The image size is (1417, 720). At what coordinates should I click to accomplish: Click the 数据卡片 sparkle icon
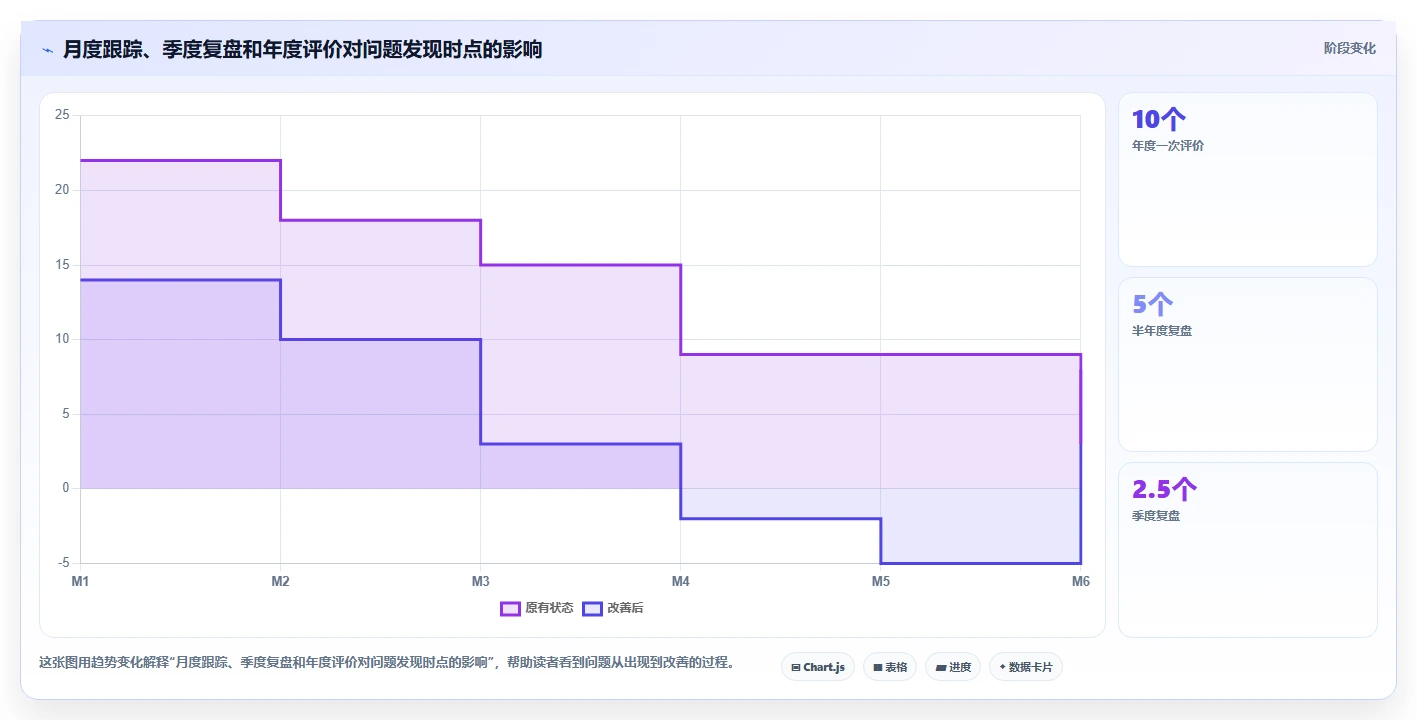[1002, 667]
